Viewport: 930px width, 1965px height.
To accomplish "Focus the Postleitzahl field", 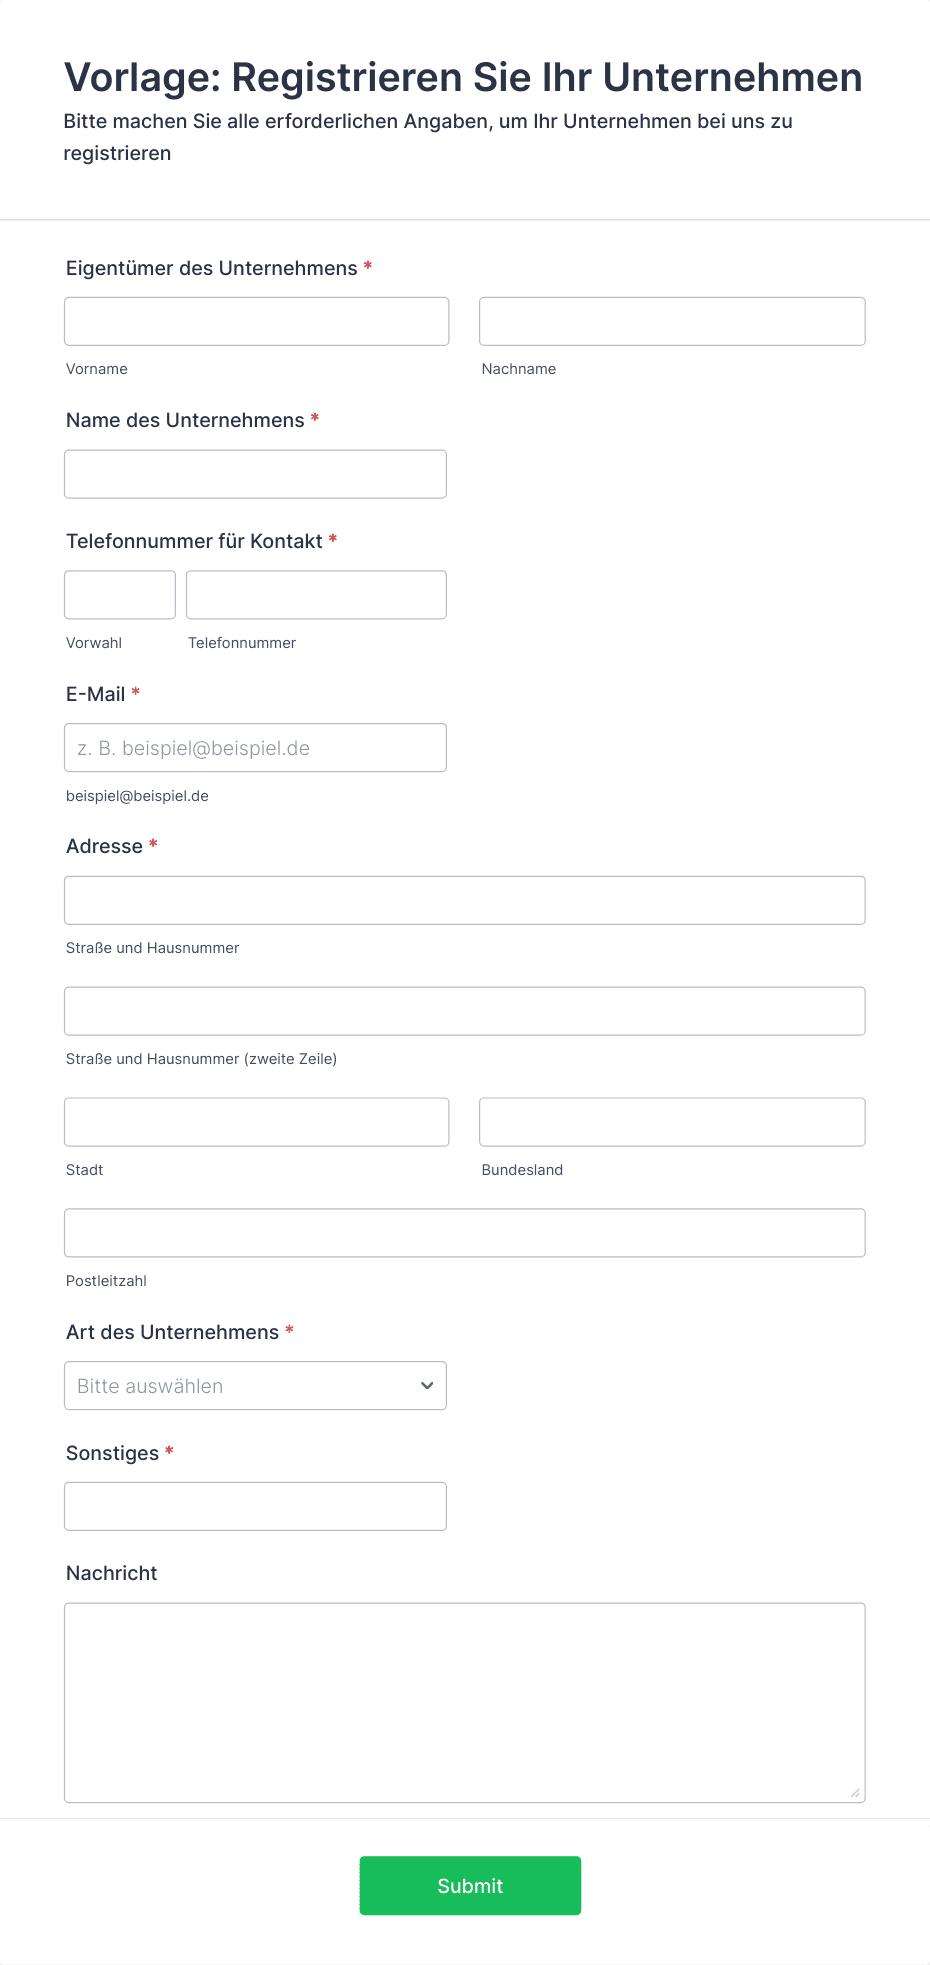I will click(x=465, y=1233).
